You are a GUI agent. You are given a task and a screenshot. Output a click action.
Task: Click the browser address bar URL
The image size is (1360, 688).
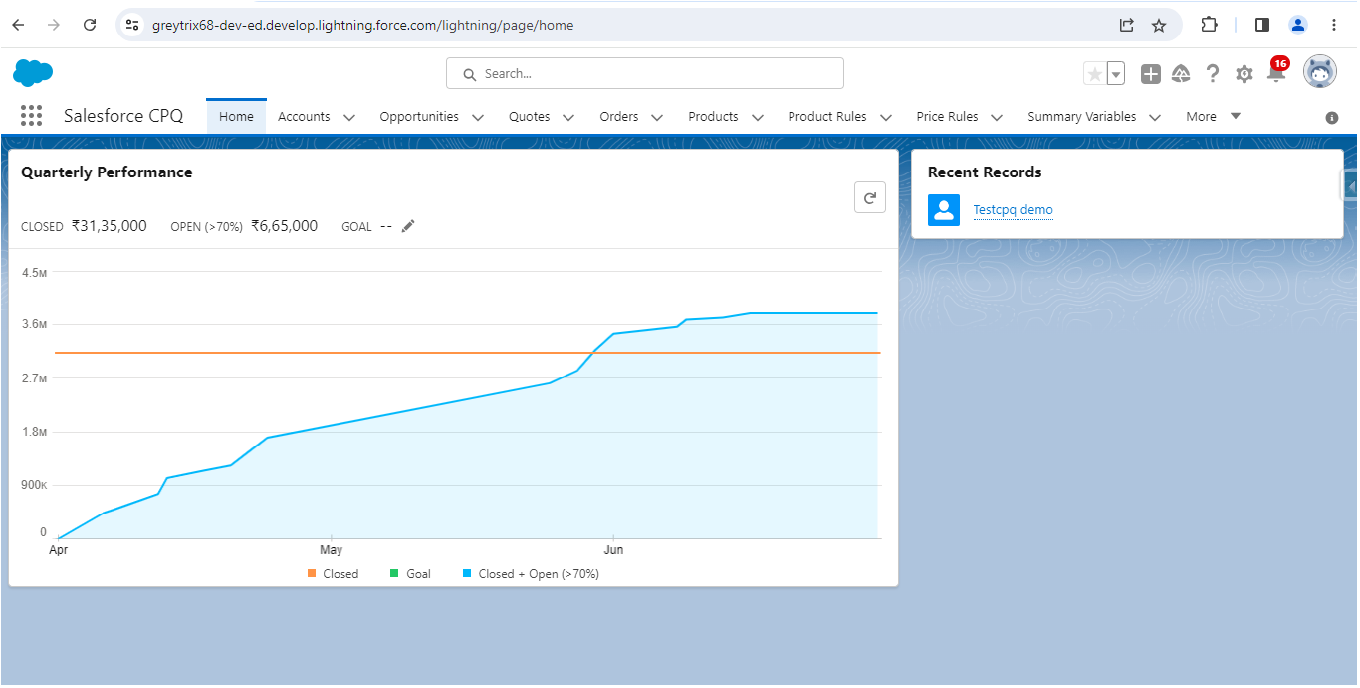[363, 25]
